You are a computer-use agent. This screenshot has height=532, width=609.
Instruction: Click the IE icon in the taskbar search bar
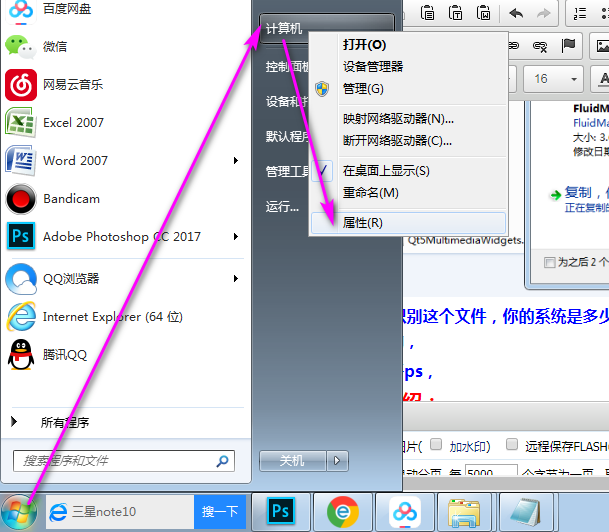[58, 512]
